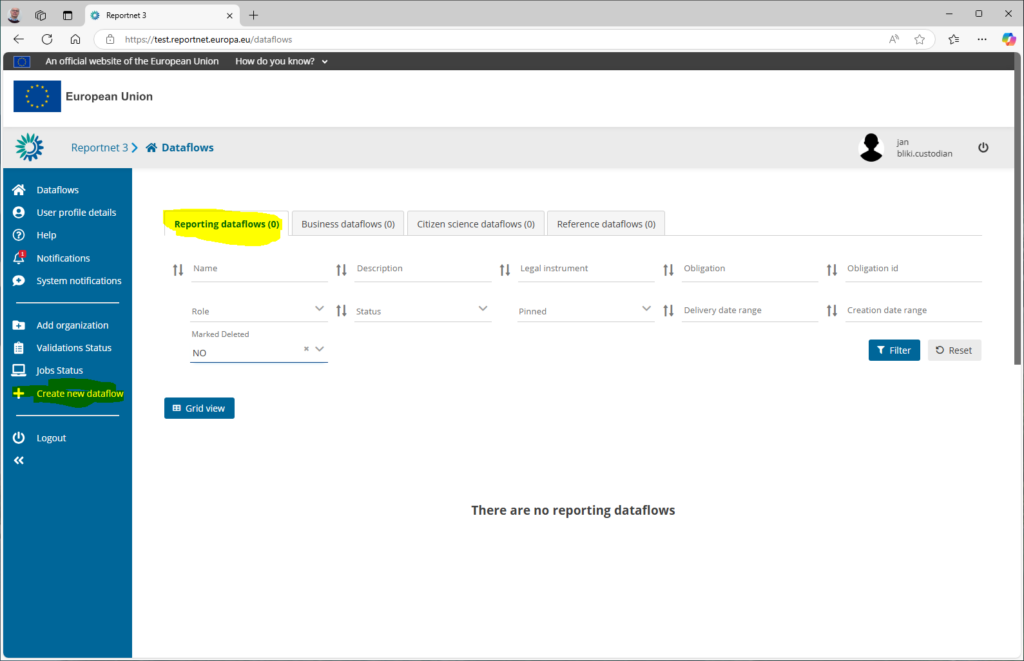Open the Validations Status clipboard icon
The image size is (1024, 661).
click(18, 348)
